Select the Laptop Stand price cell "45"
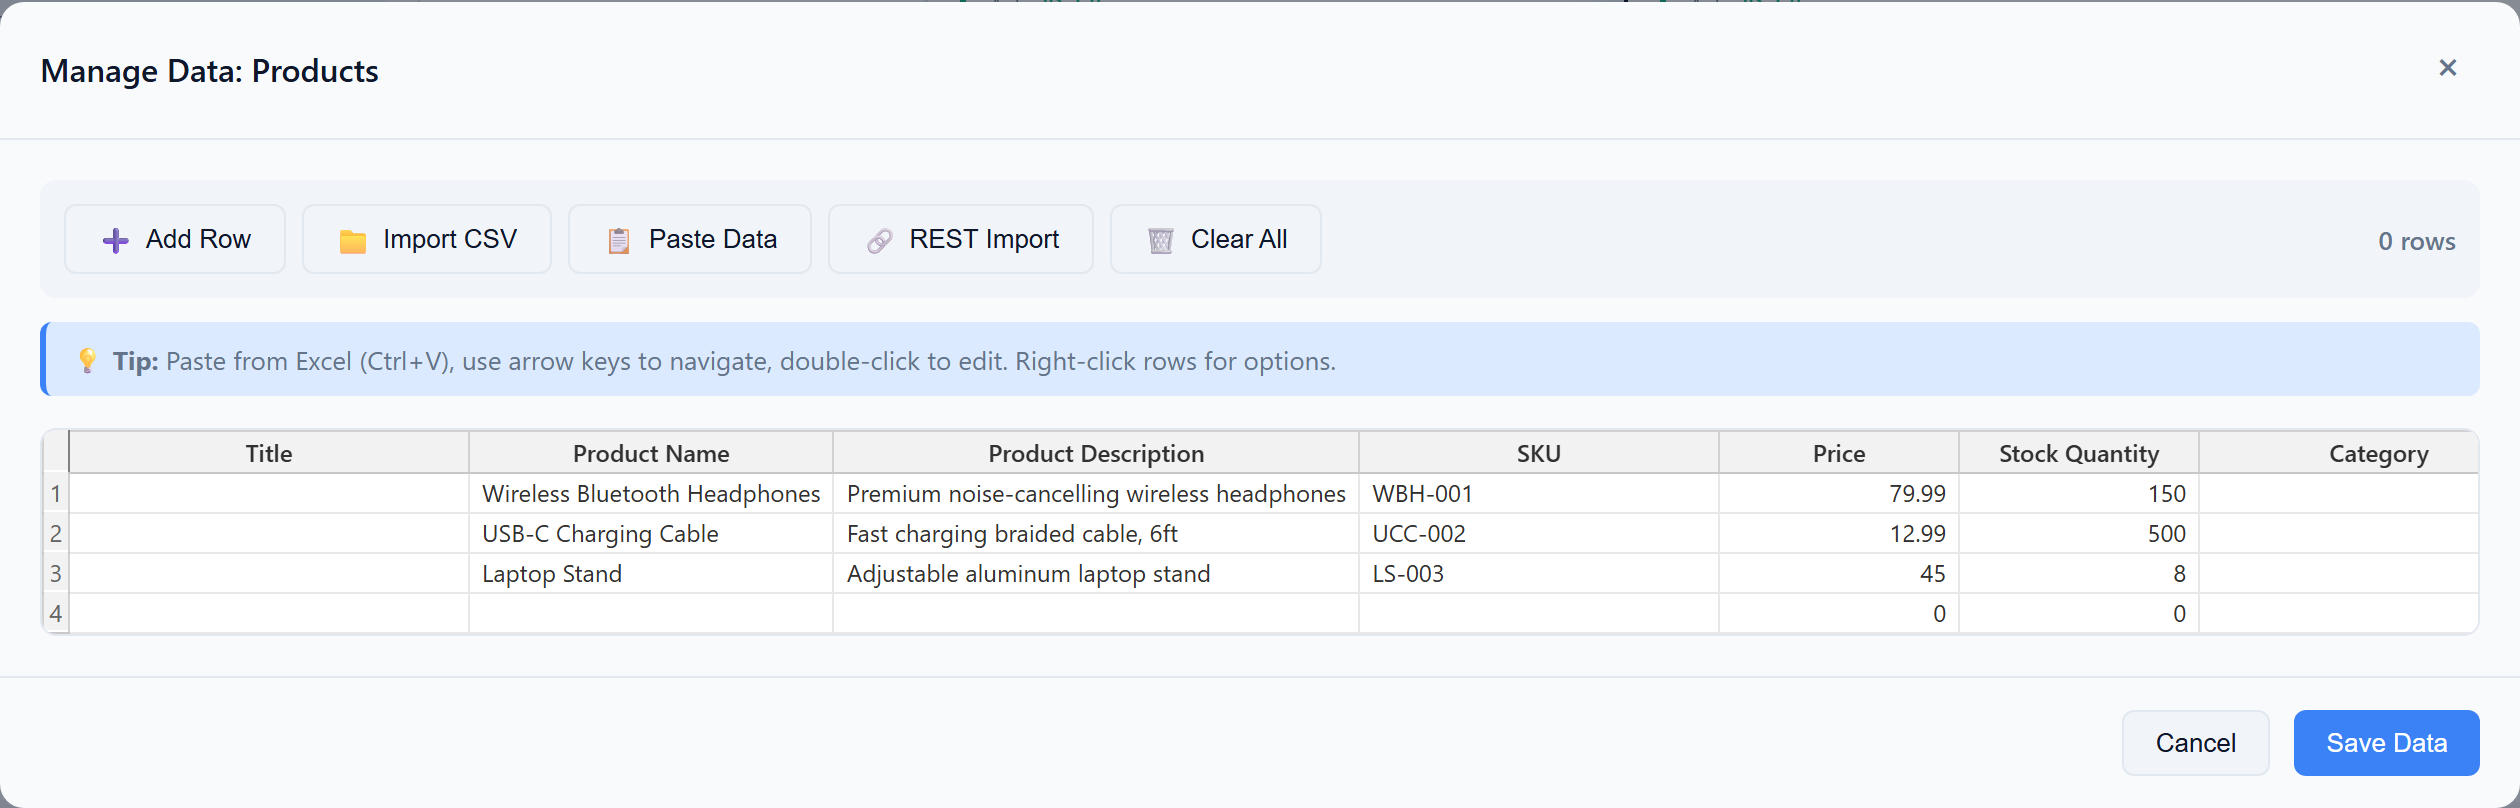This screenshot has width=2520, height=808. pyautogui.click(x=1839, y=574)
